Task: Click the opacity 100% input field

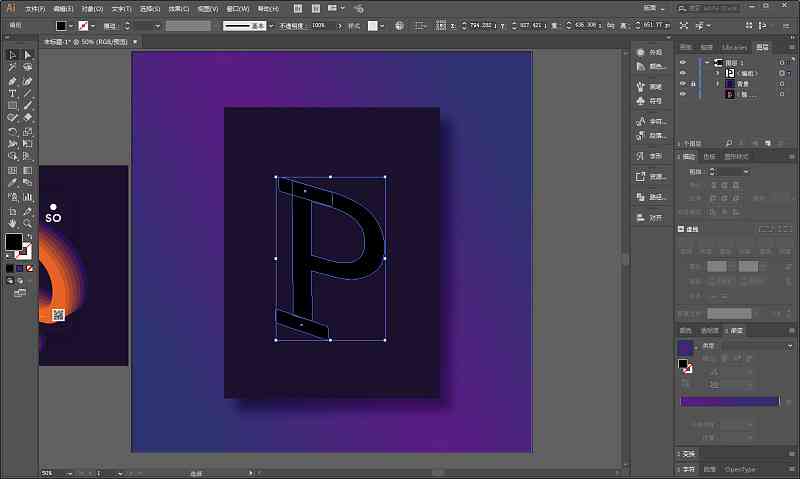Action: pyautogui.click(x=321, y=26)
